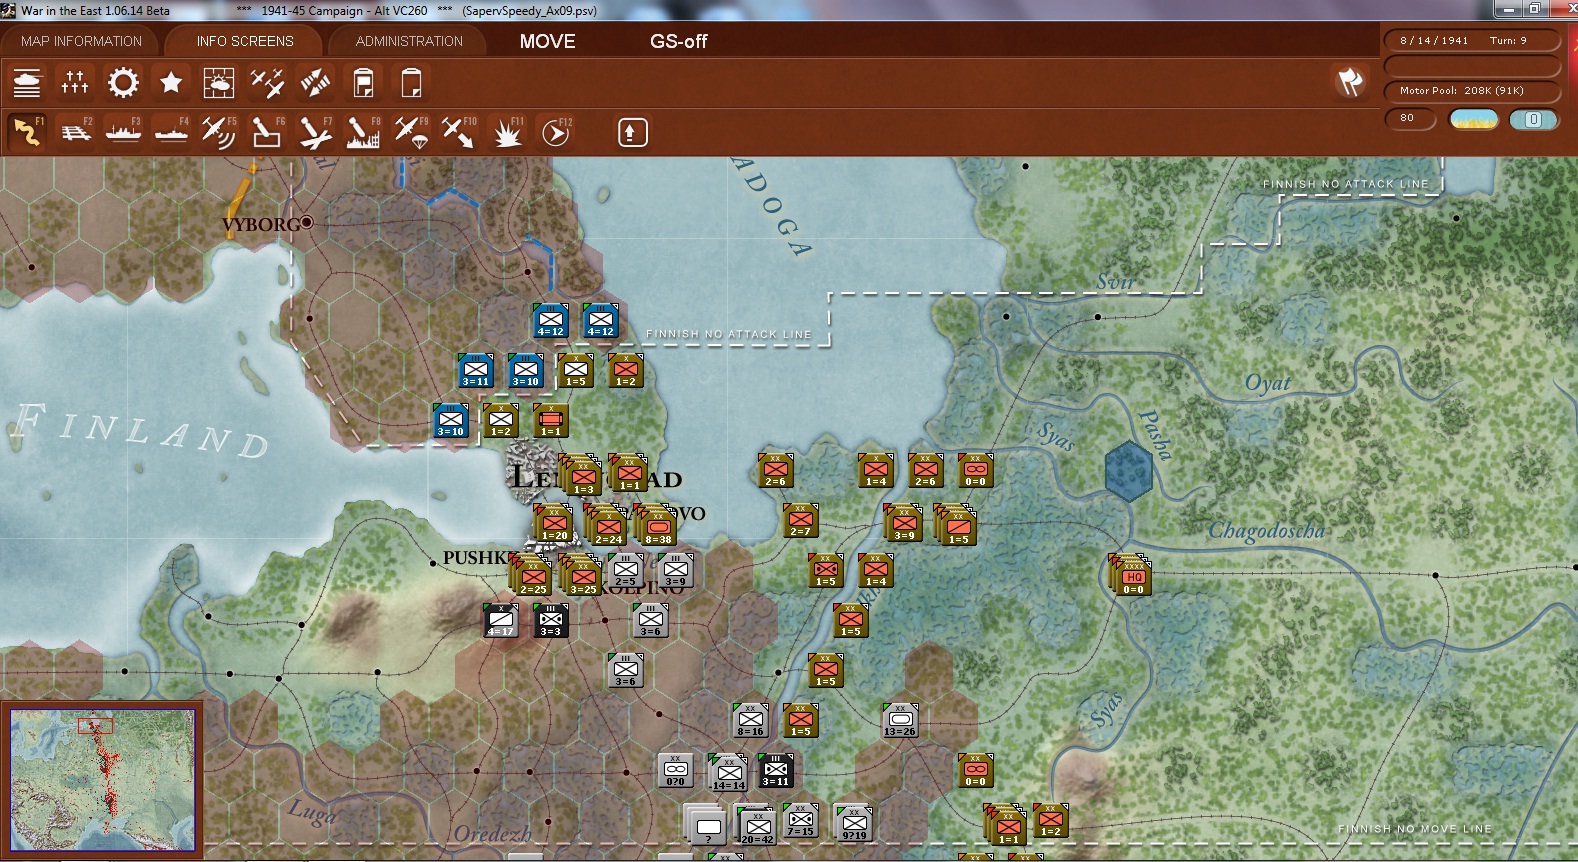
Task: Click the MOVE mode label
Action: 548,41
